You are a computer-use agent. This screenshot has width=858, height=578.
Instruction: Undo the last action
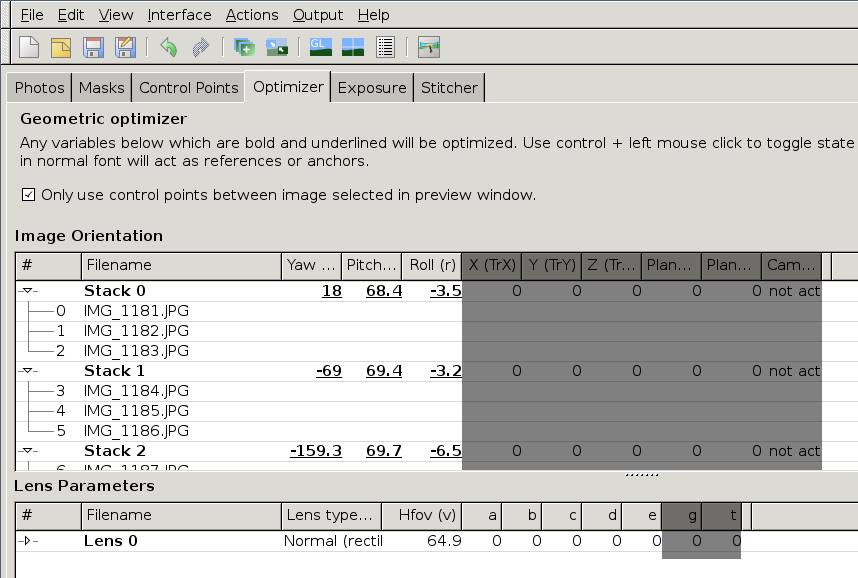coord(168,46)
